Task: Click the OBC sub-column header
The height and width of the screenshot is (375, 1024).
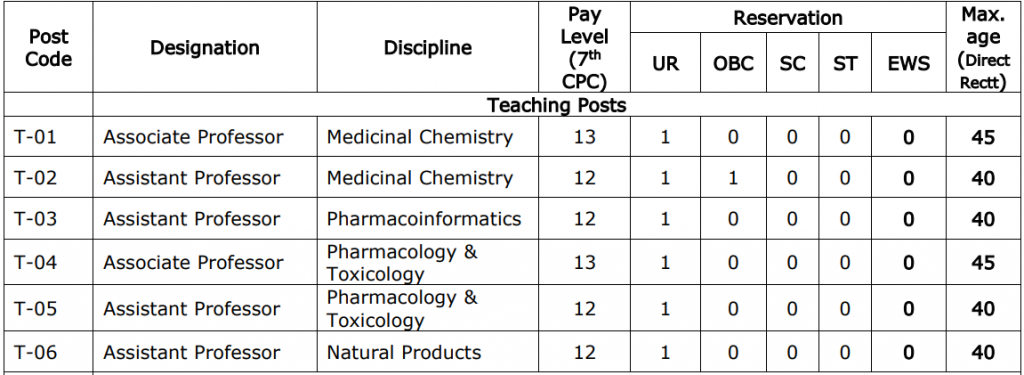Action: tap(733, 63)
